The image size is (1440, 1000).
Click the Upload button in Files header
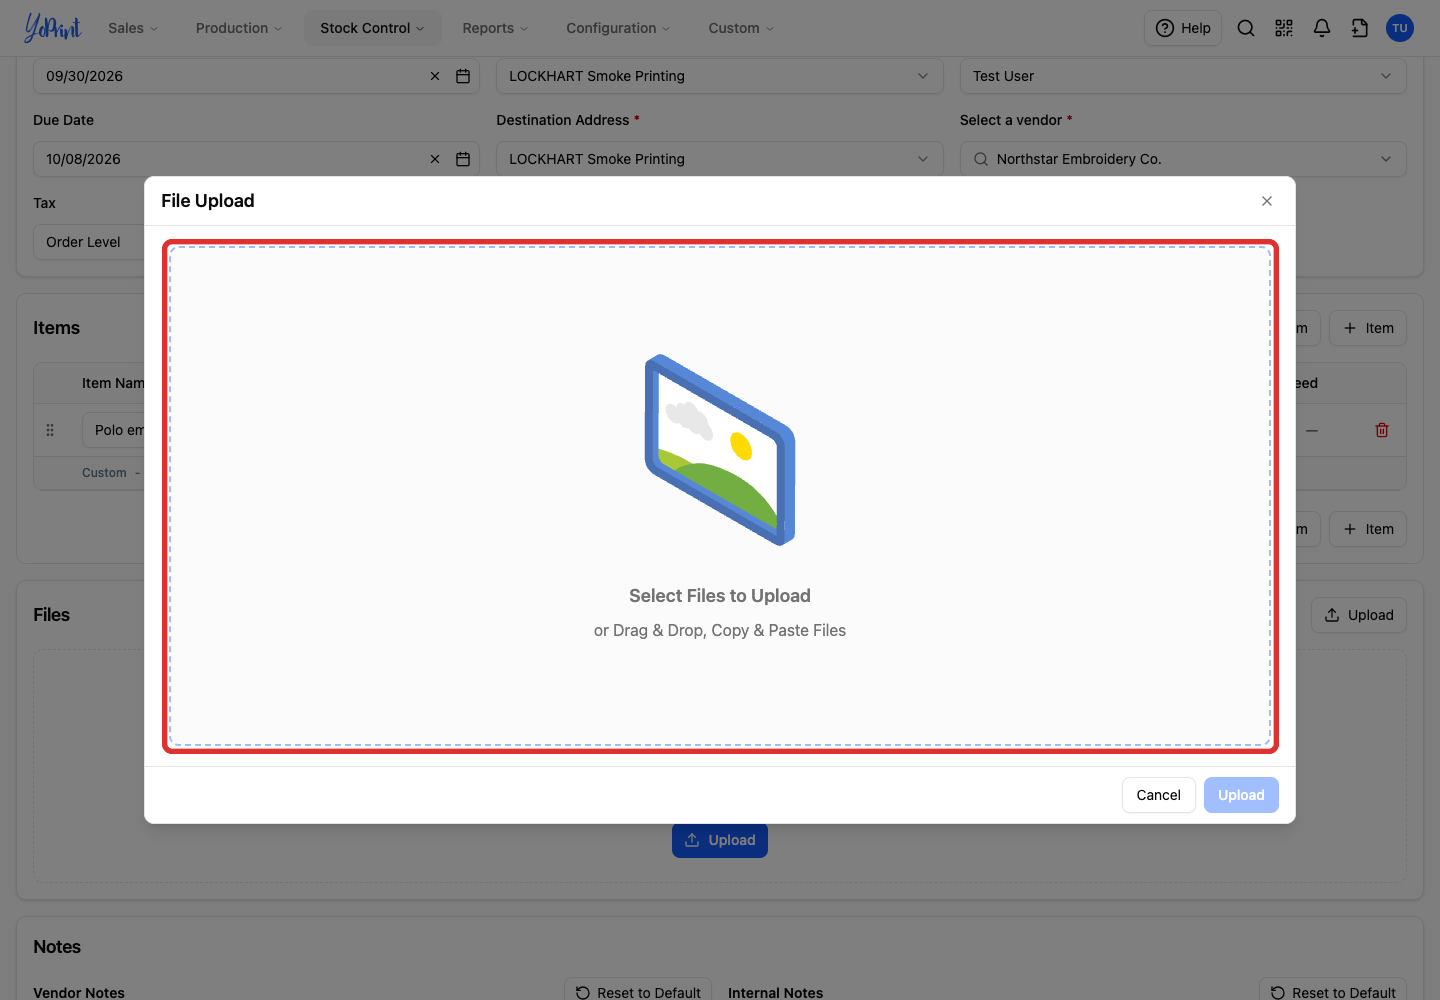click(x=1359, y=615)
